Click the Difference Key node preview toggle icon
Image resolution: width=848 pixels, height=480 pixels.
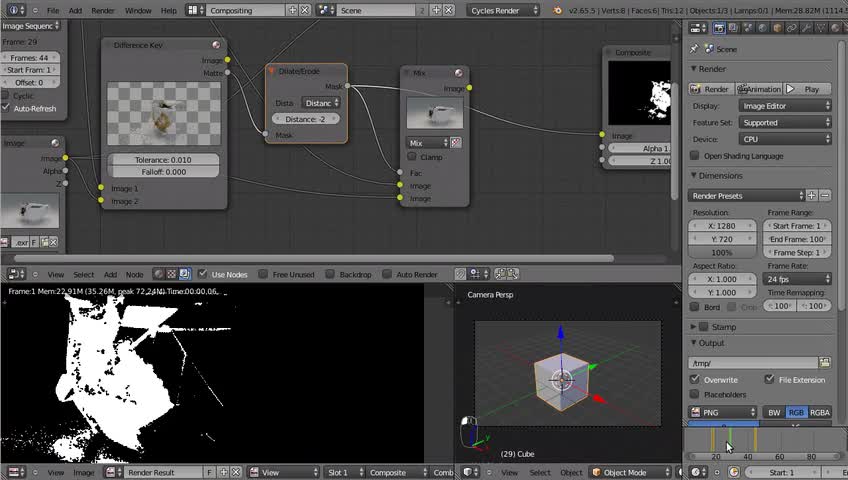(215, 45)
